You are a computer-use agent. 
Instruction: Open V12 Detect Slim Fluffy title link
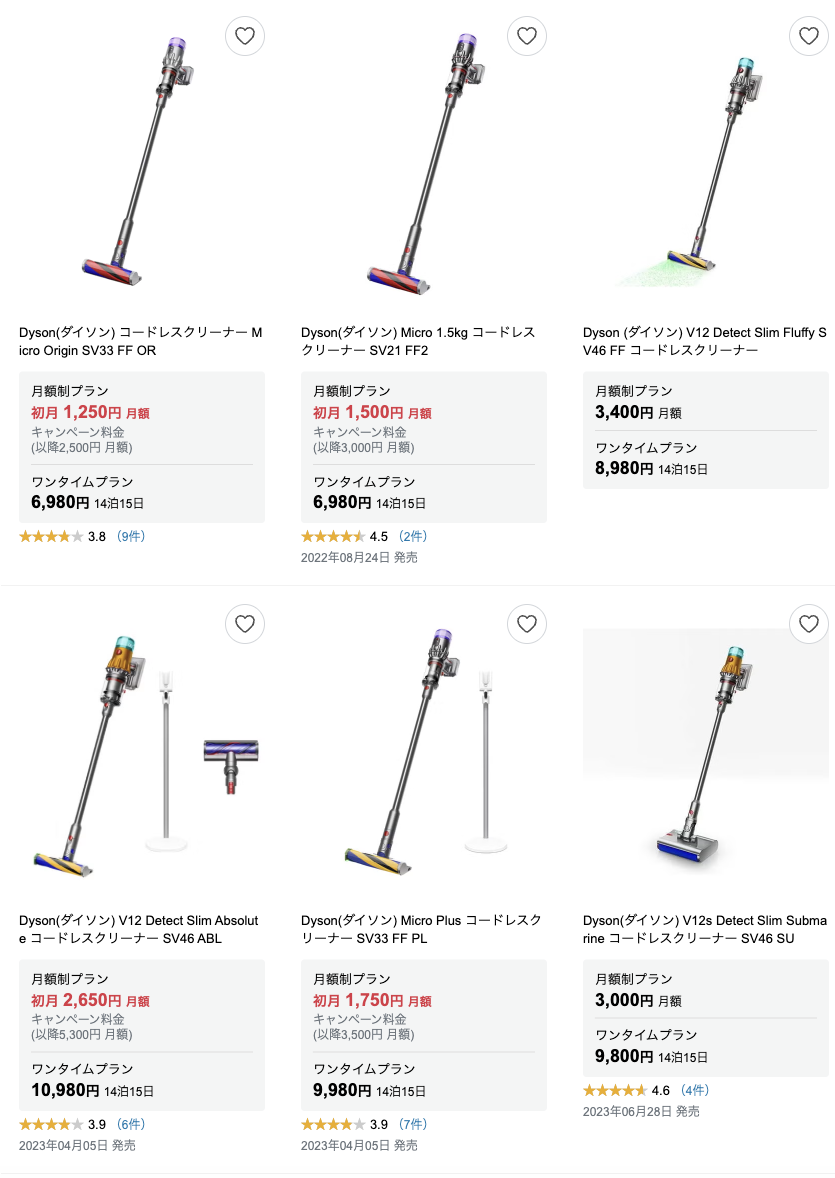704,342
